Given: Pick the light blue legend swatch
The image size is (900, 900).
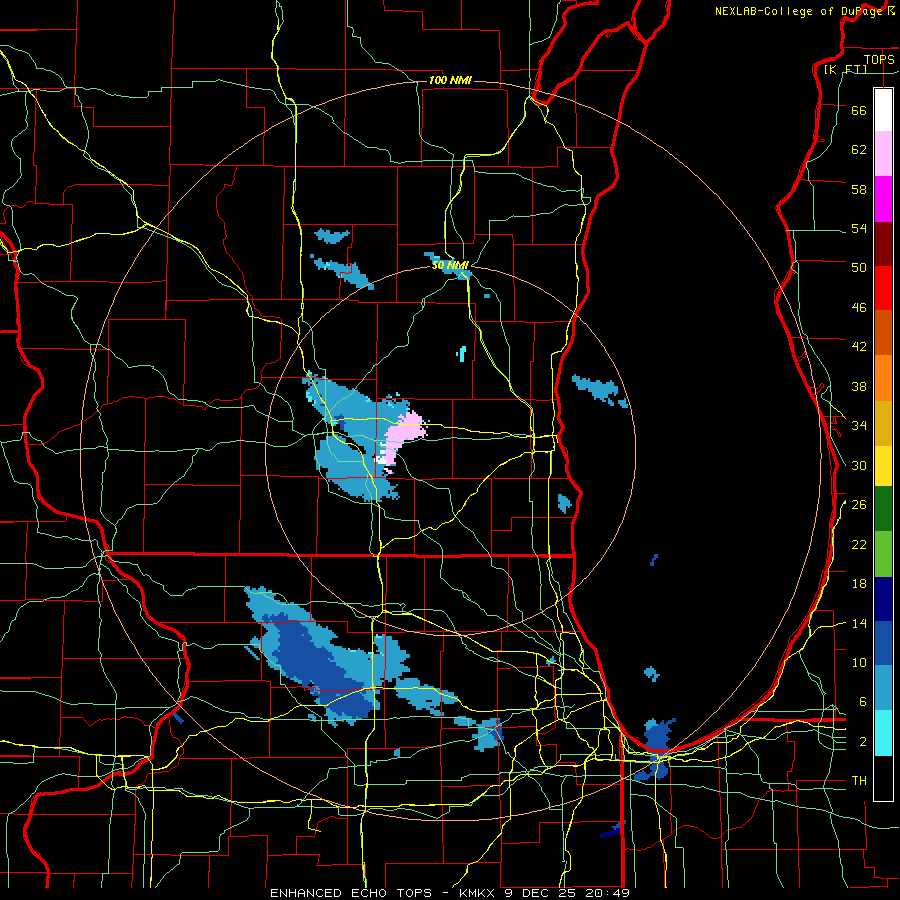Looking at the screenshot, I should (883, 688).
